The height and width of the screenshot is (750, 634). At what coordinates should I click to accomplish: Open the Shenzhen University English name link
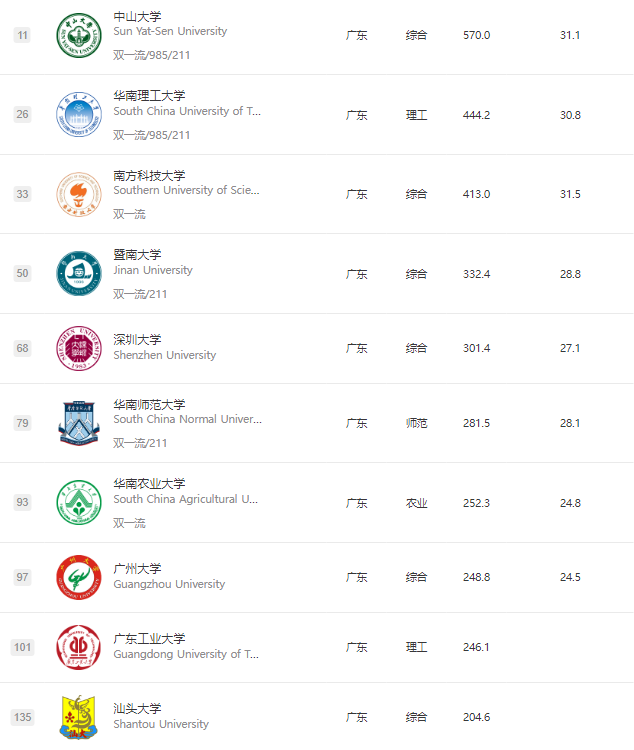pyautogui.click(x=165, y=355)
